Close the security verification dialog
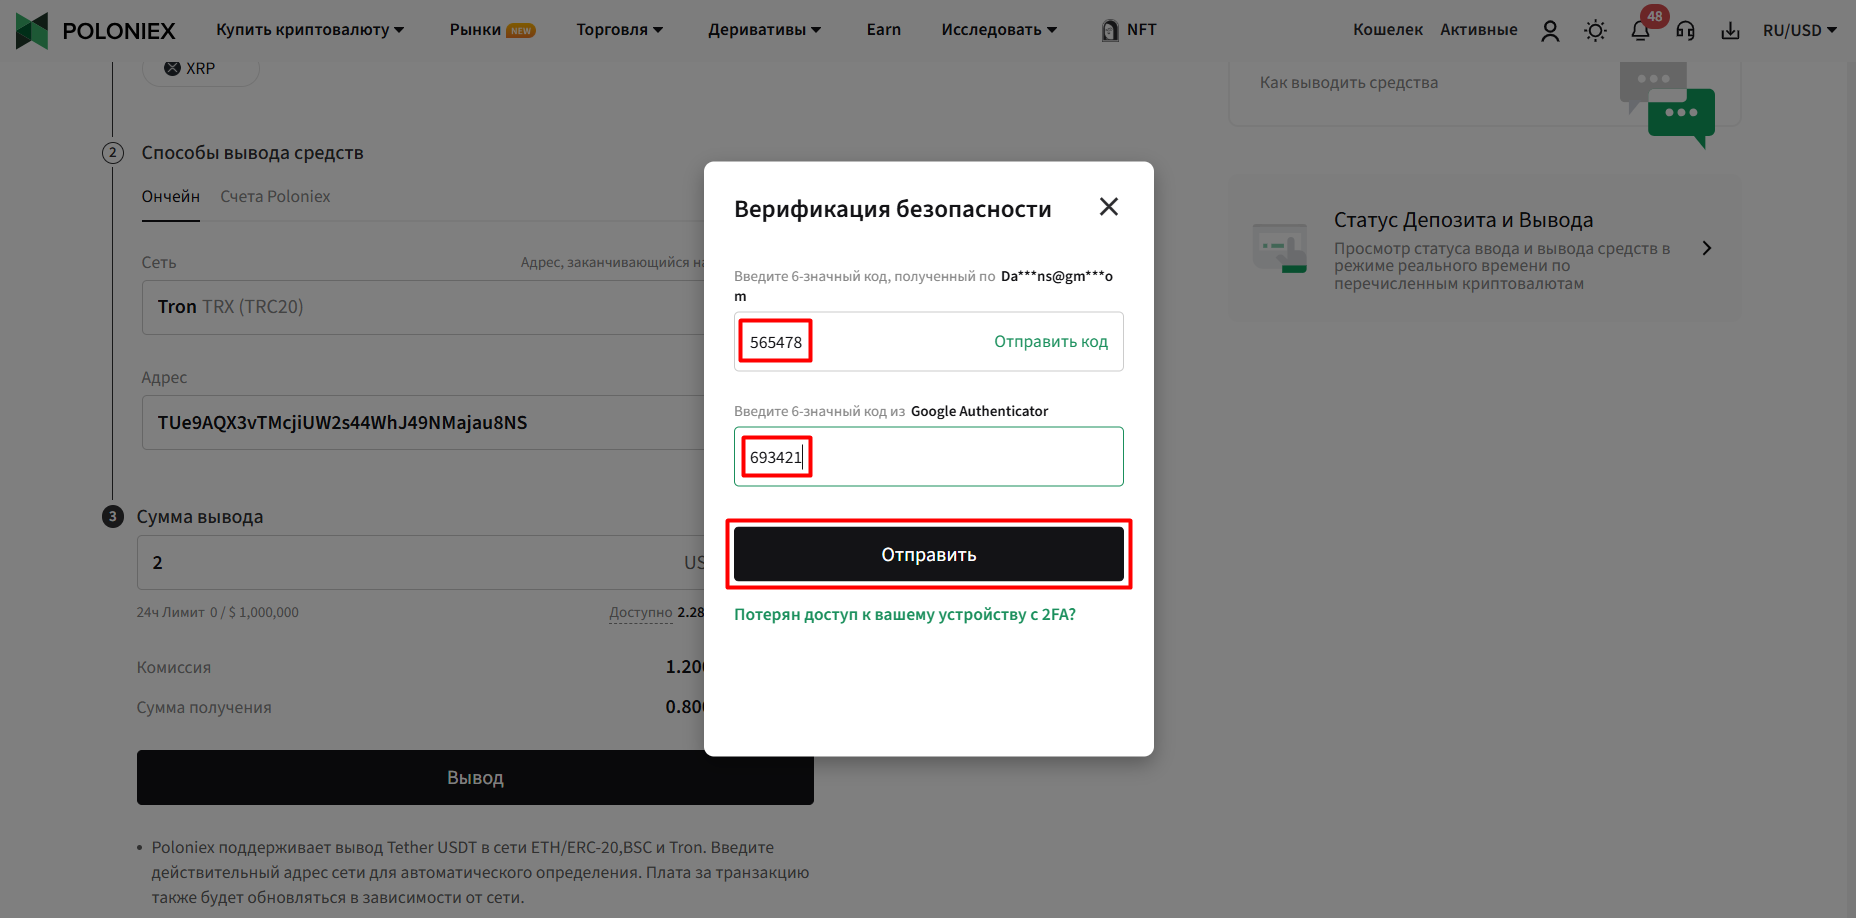1856x918 pixels. click(1109, 207)
